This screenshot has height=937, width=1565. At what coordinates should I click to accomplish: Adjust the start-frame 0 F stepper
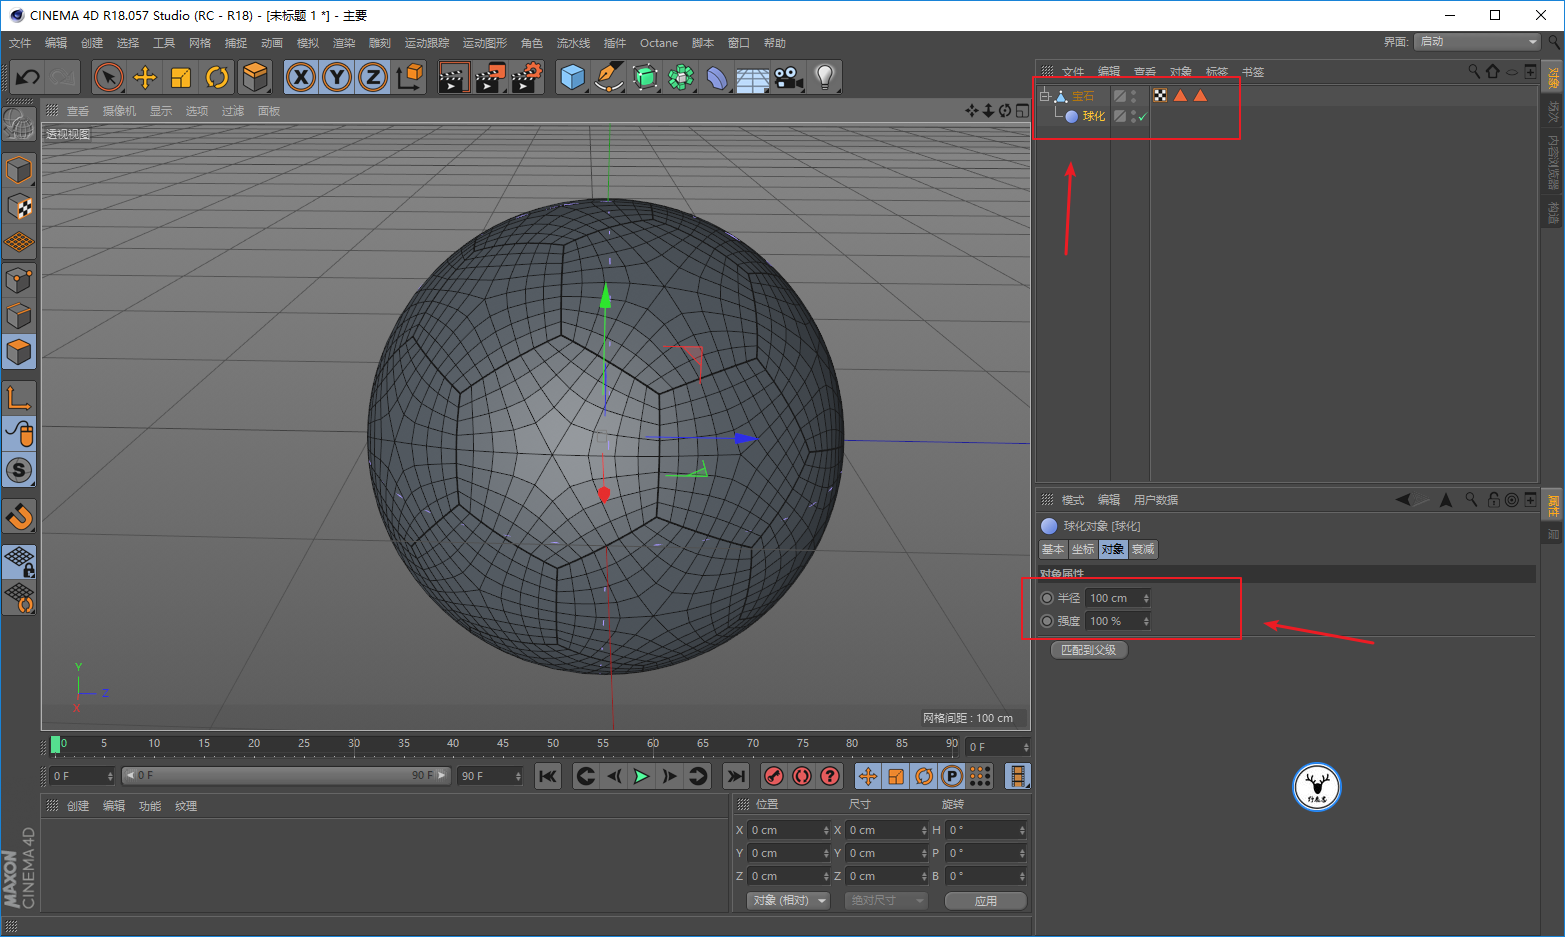pyautogui.click(x=110, y=776)
